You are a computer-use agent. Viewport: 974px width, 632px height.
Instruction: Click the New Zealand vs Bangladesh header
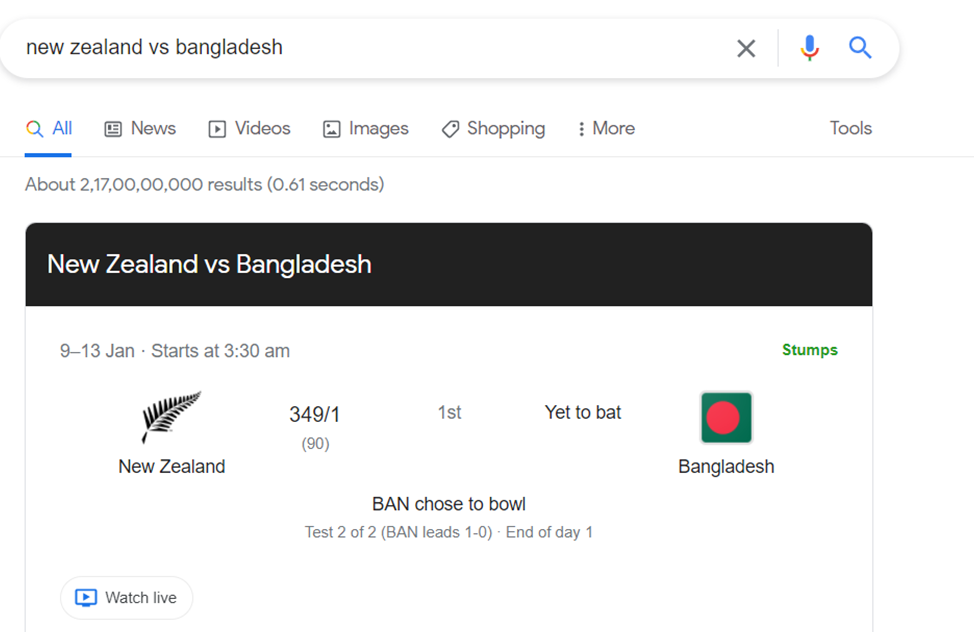209,264
